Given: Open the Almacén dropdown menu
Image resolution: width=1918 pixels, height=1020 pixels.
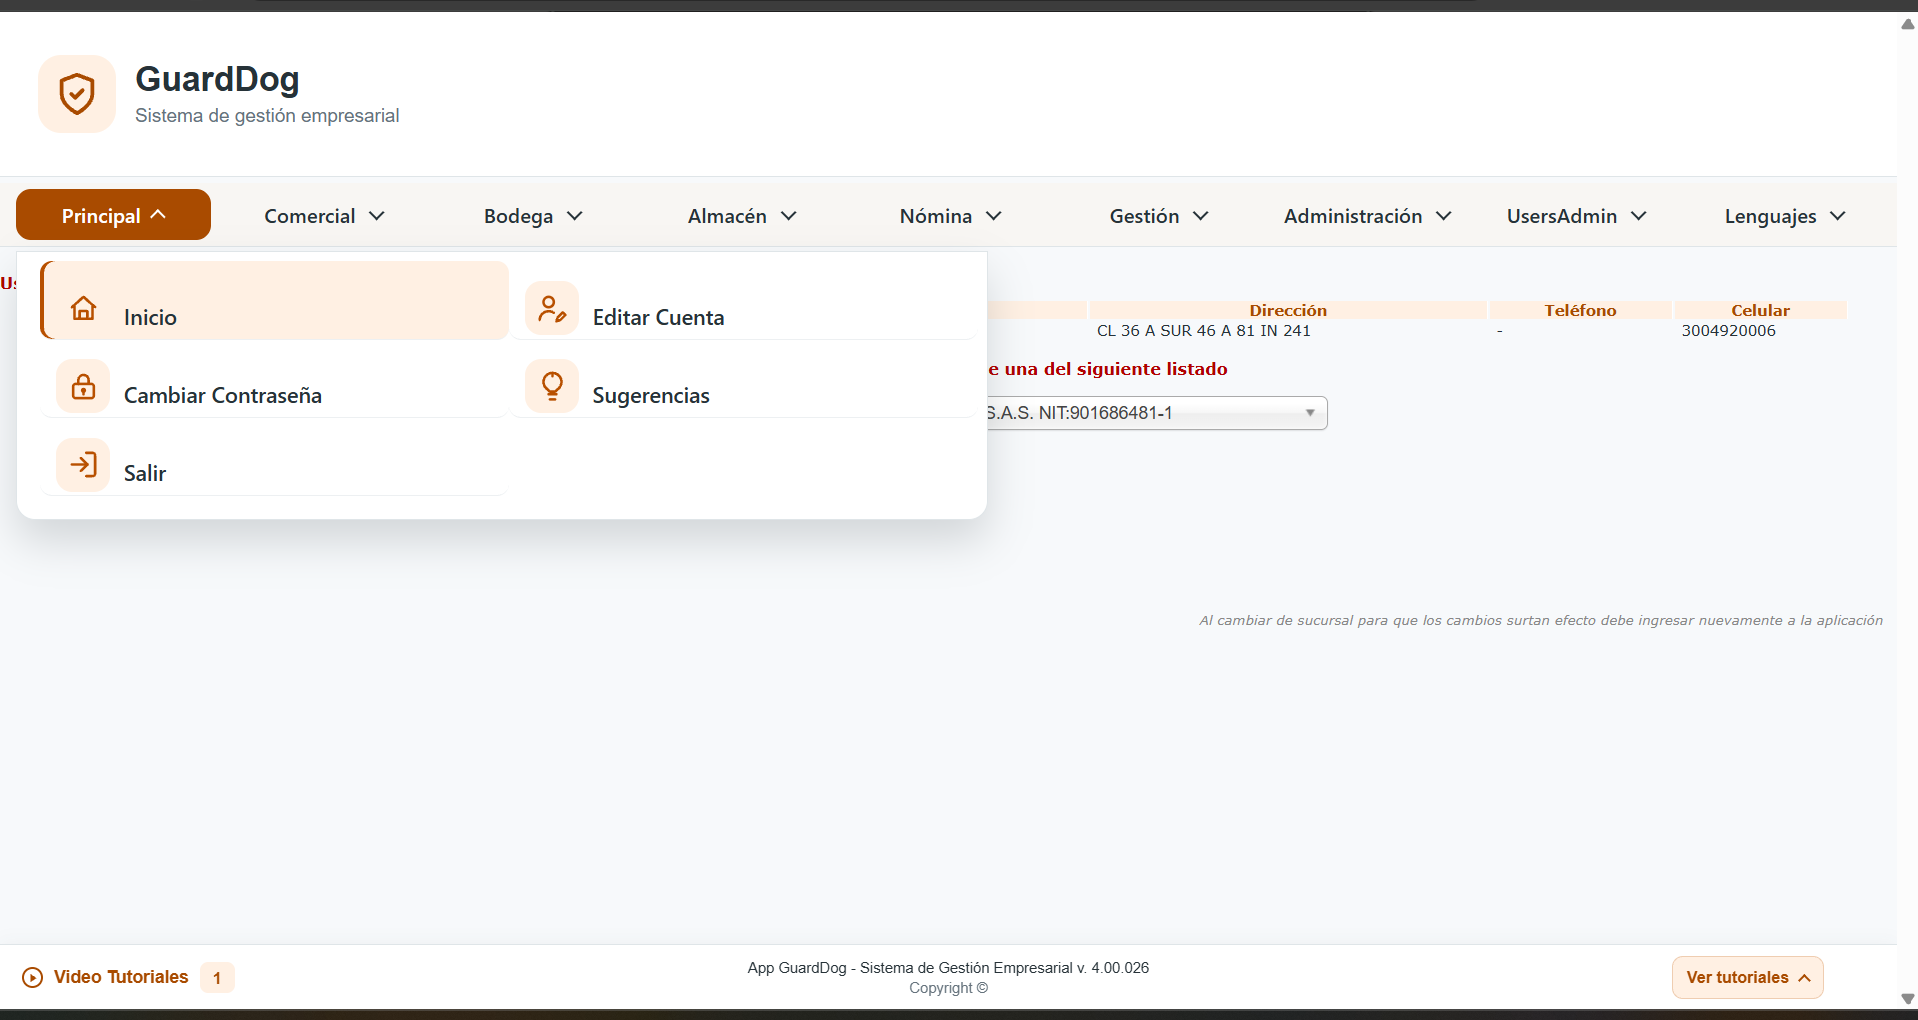Looking at the screenshot, I should pyautogui.click(x=742, y=216).
